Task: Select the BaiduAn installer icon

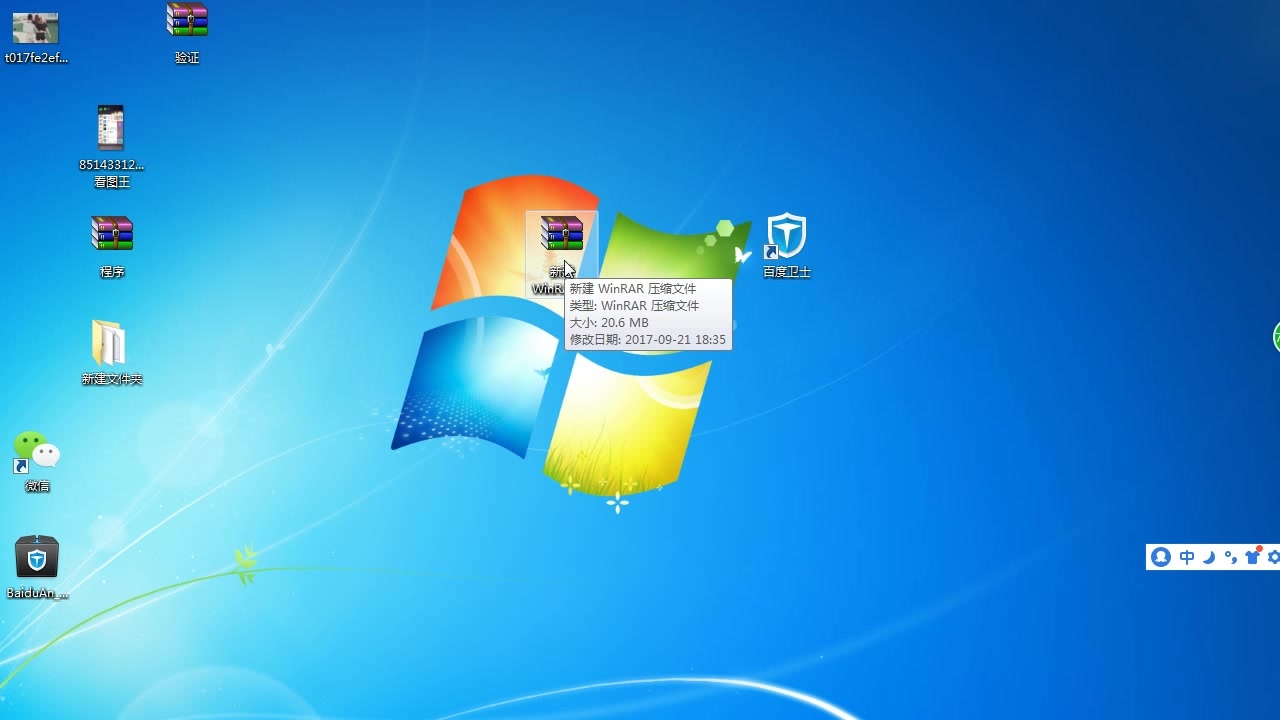Action: coord(37,557)
